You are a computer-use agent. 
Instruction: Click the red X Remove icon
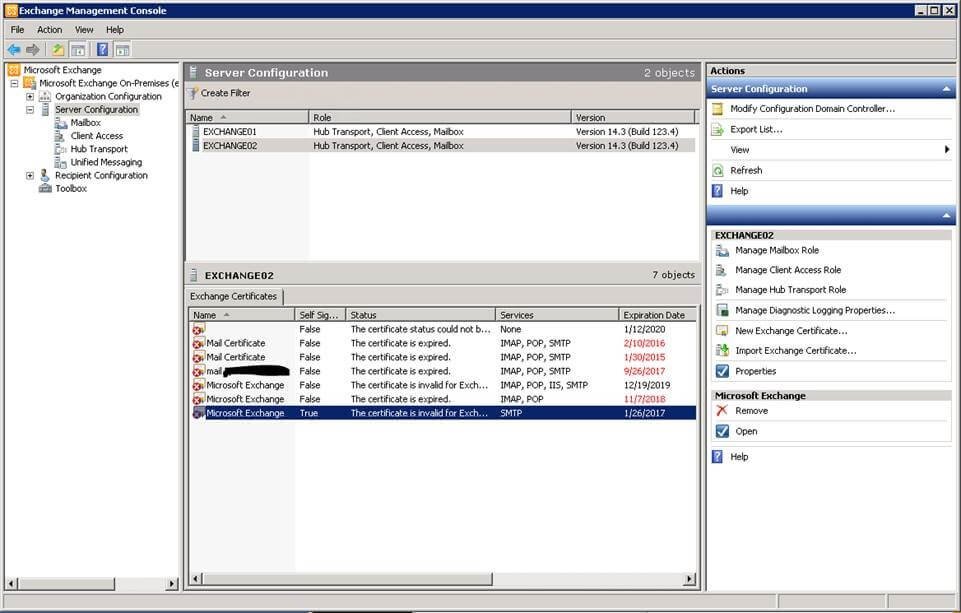coord(722,411)
